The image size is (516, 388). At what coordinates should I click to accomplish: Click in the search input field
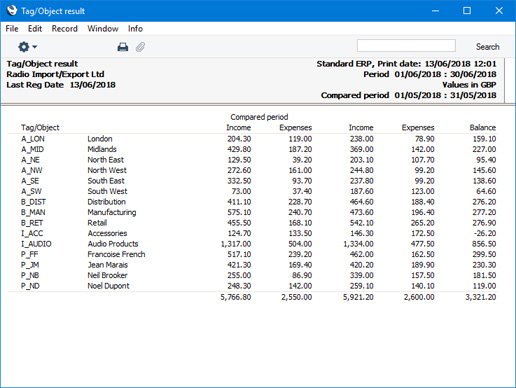click(x=406, y=46)
